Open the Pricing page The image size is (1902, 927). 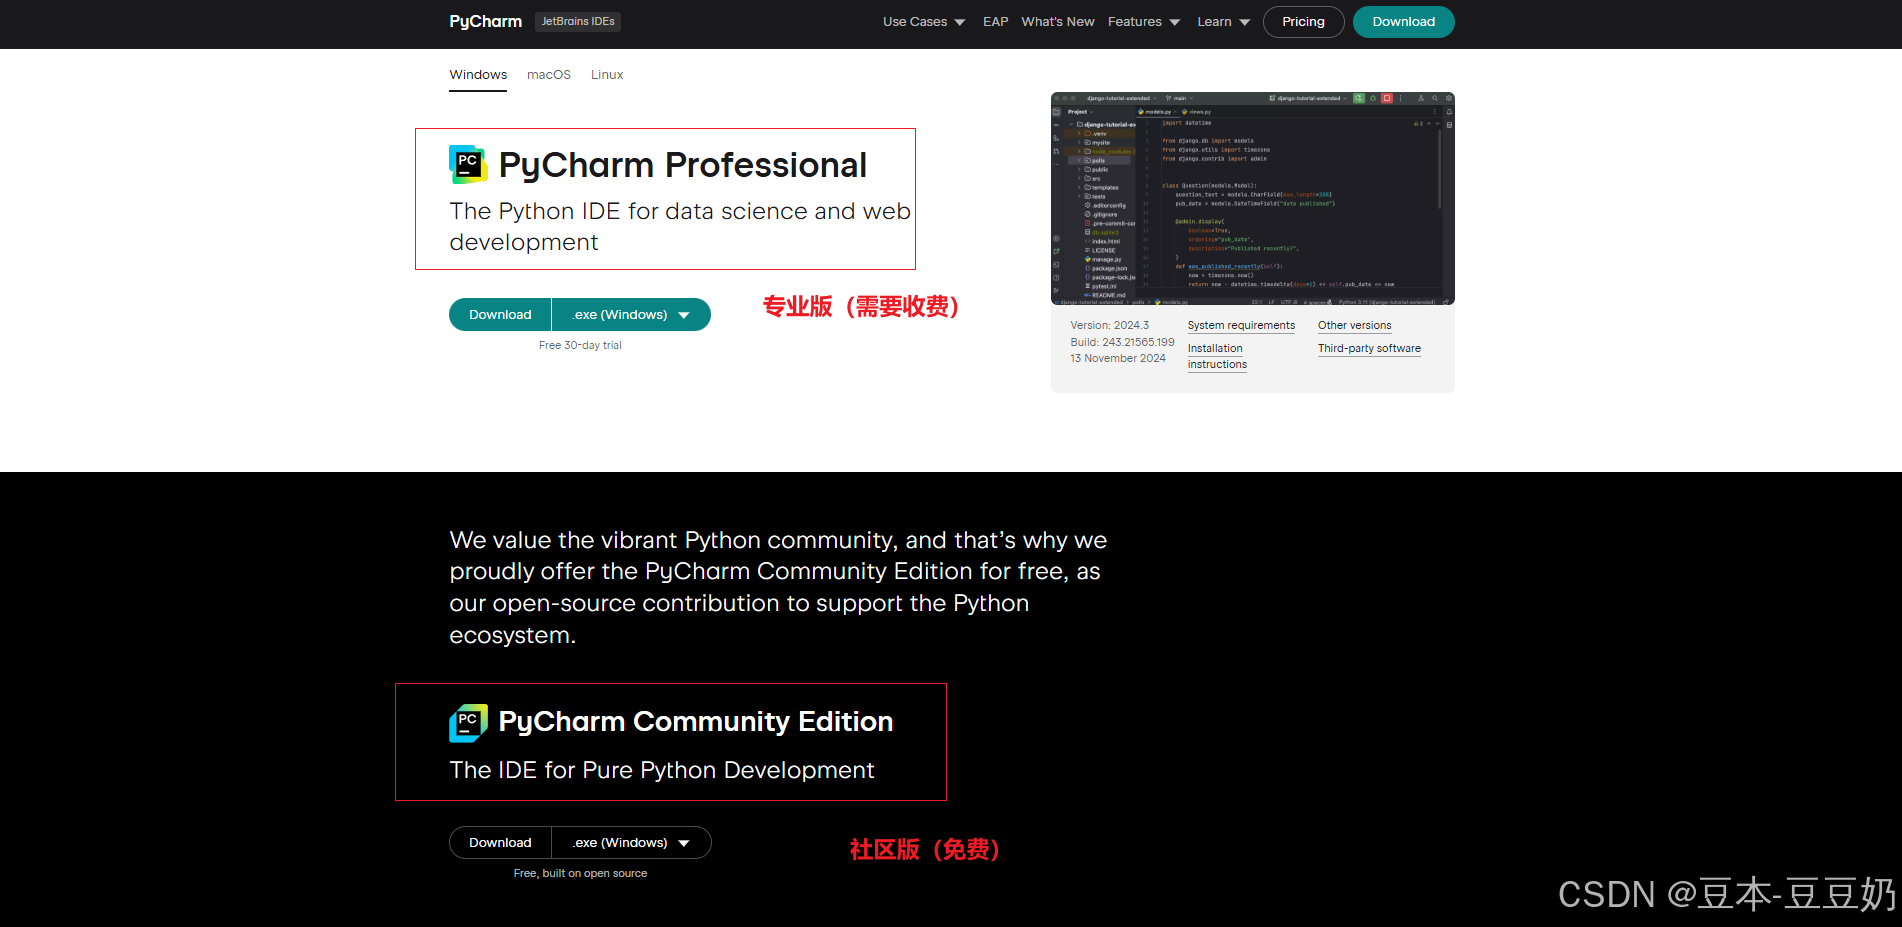[1303, 22]
